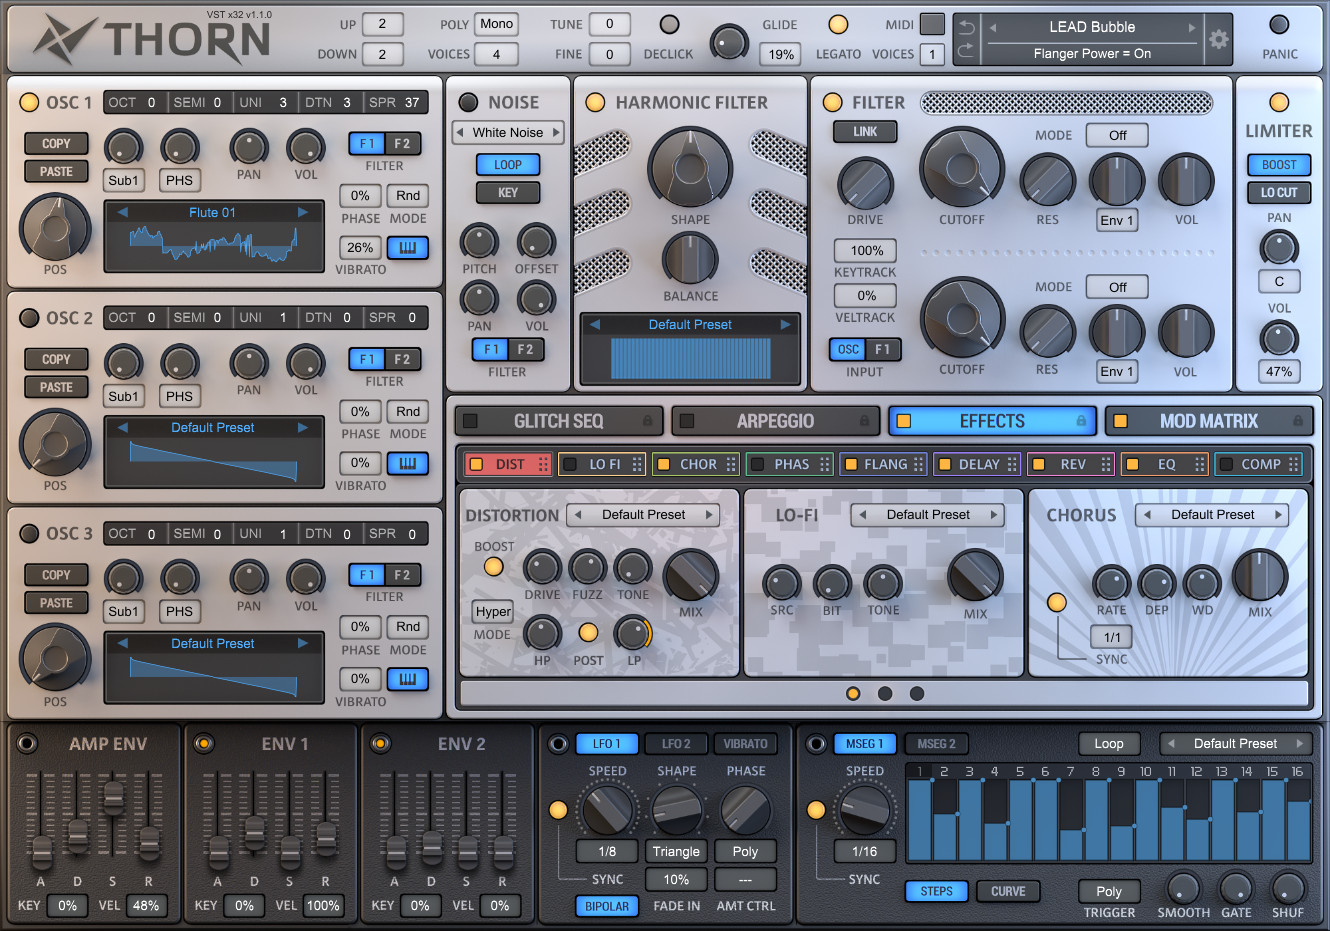Viewport: 1330px width, 931px height.
Task: Toggle the DECLICK switch
Action: pos(670,24)
